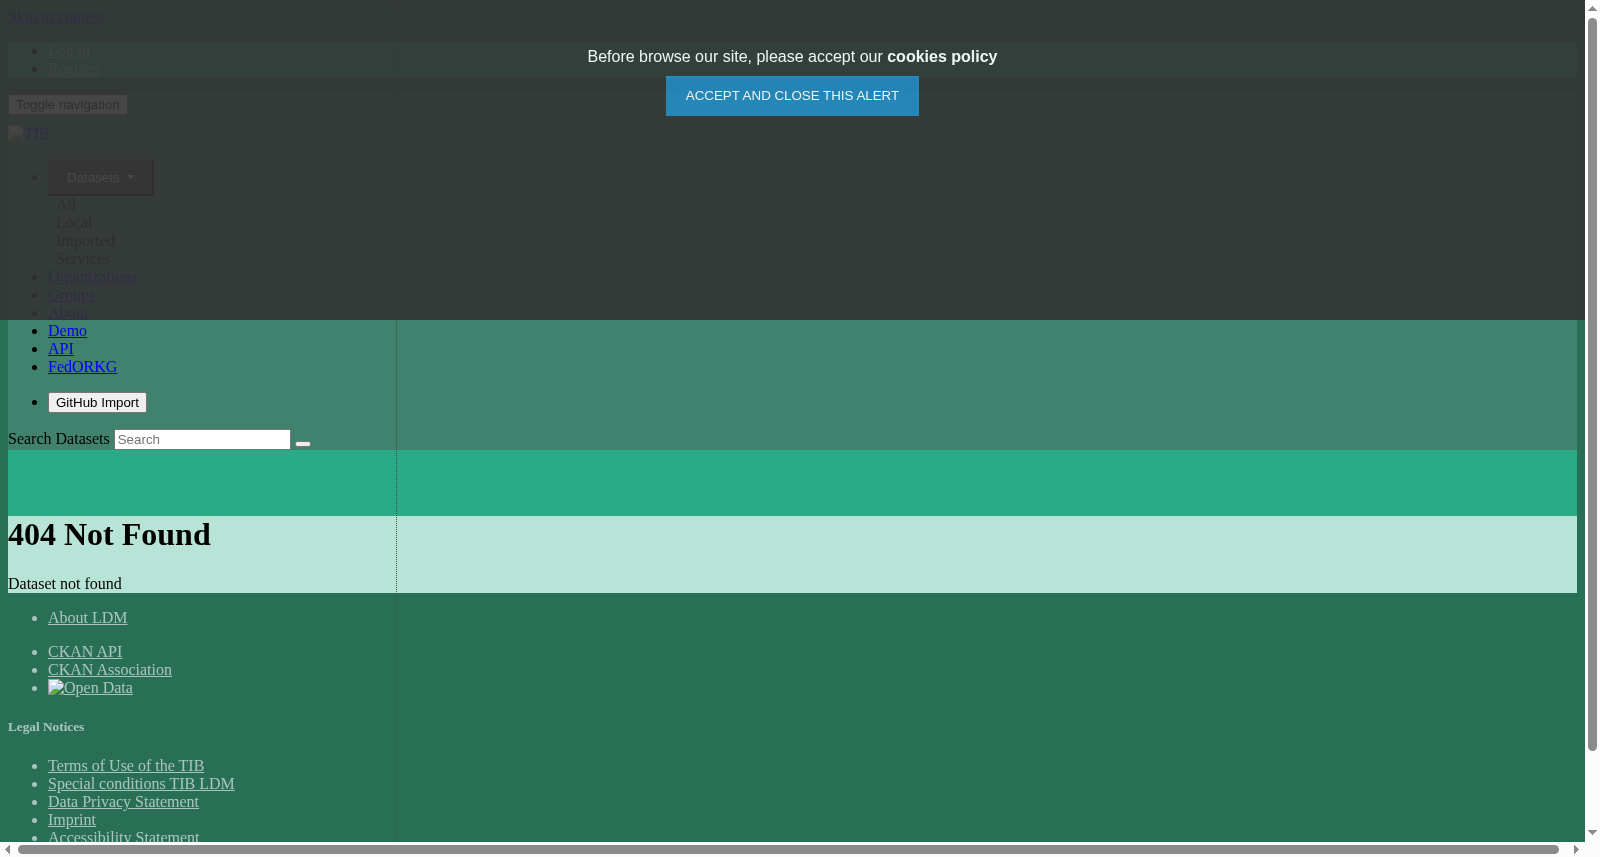1600x857 pixels.
Task: Open Terms of Use of the TIB
Action: [126, 766]
